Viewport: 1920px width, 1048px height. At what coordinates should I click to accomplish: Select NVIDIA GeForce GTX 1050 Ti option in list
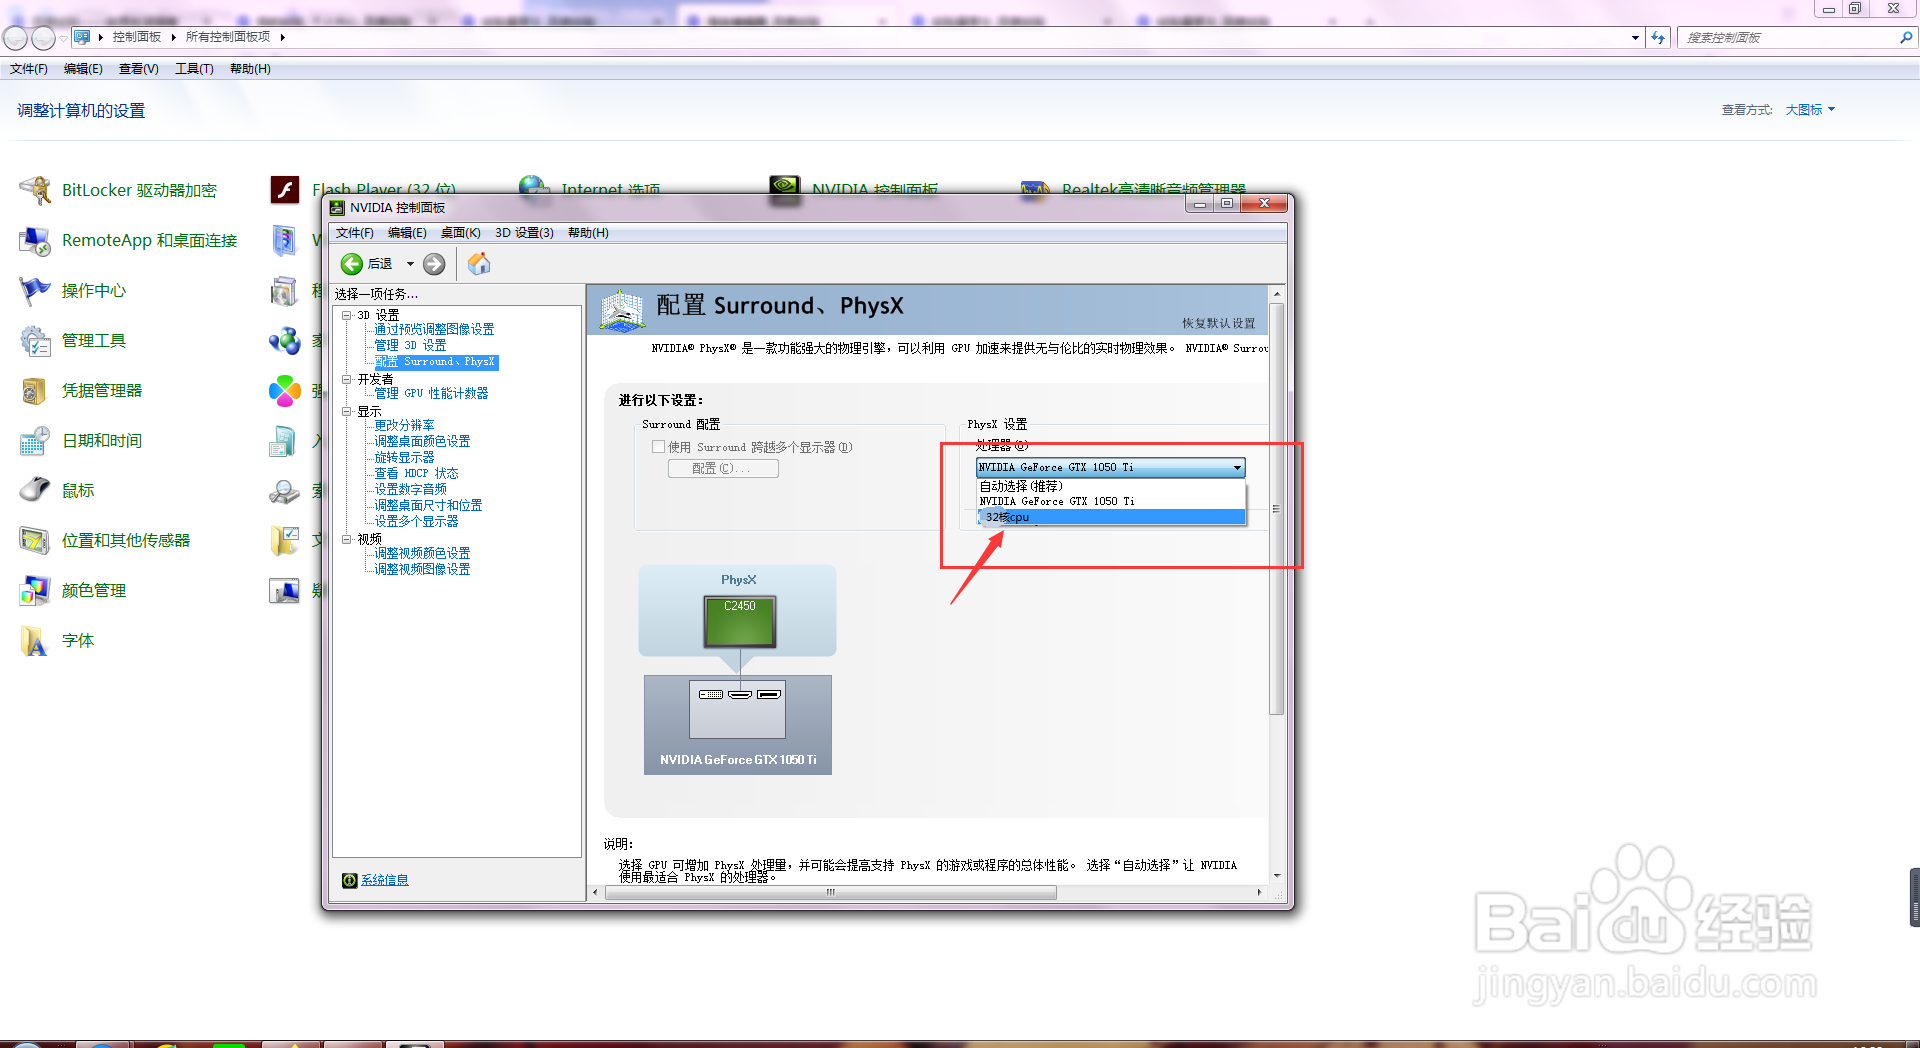1110,501
